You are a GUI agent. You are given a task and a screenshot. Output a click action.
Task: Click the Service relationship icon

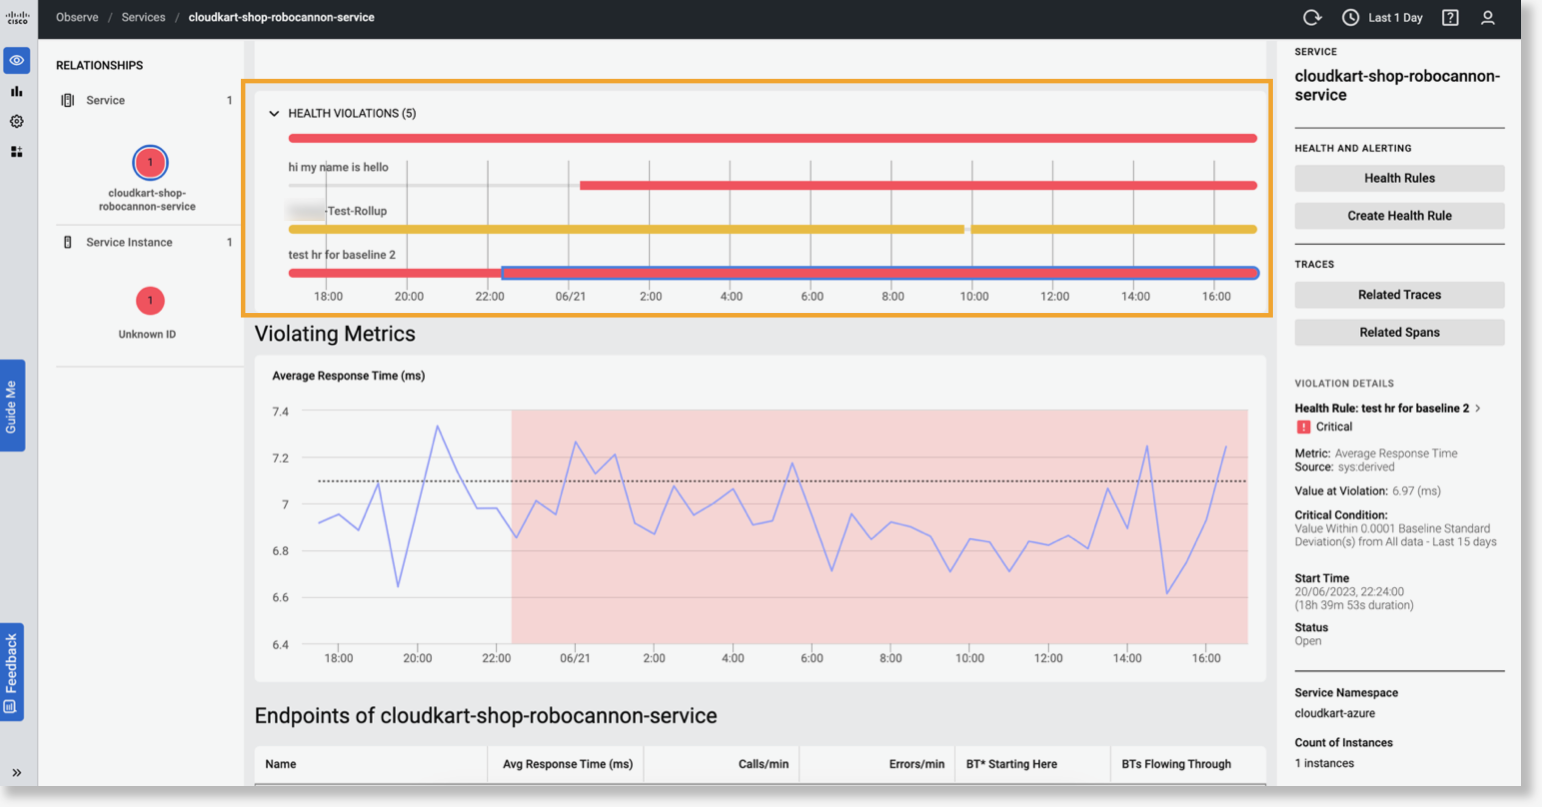point(68,100)
